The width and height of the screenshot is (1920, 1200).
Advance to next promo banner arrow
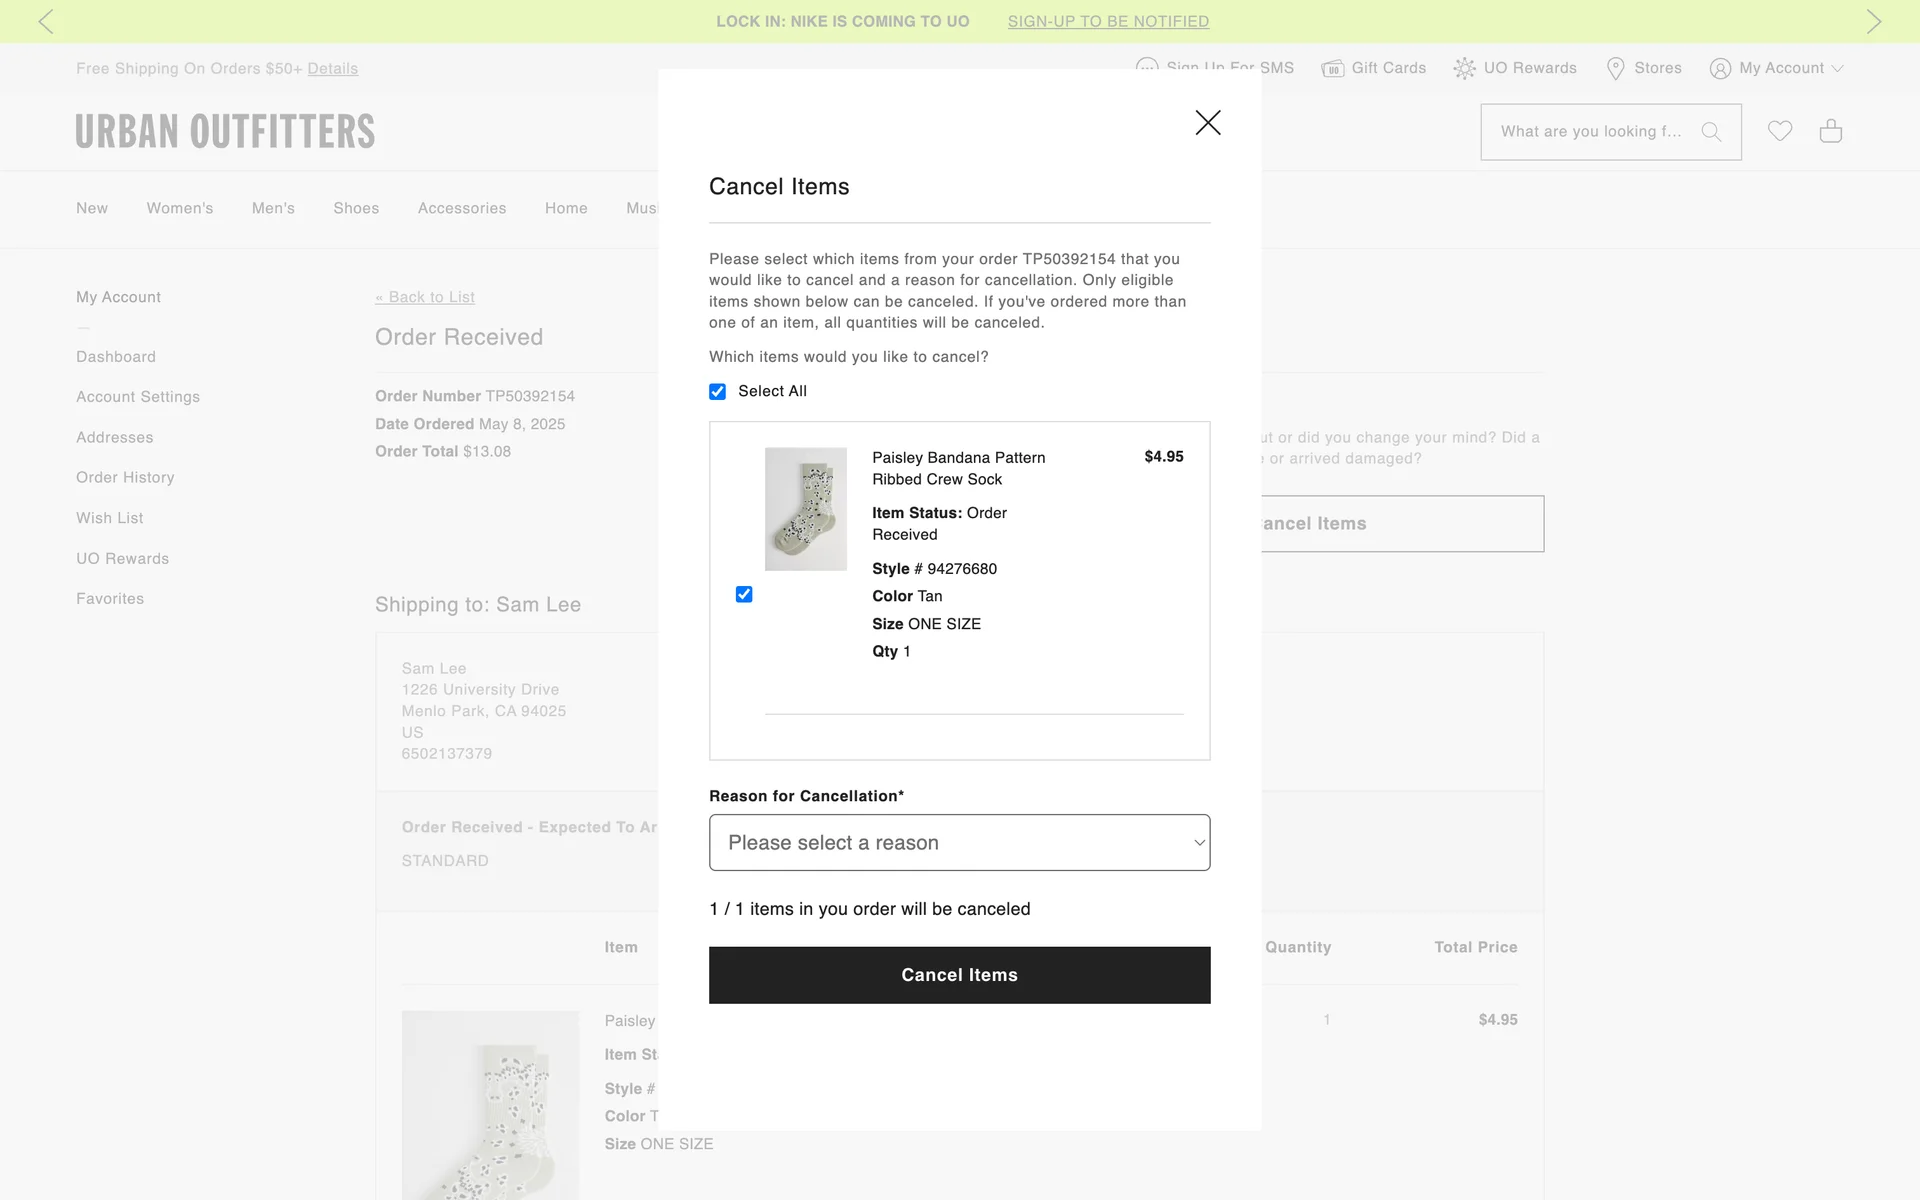tap(1873, 21)
